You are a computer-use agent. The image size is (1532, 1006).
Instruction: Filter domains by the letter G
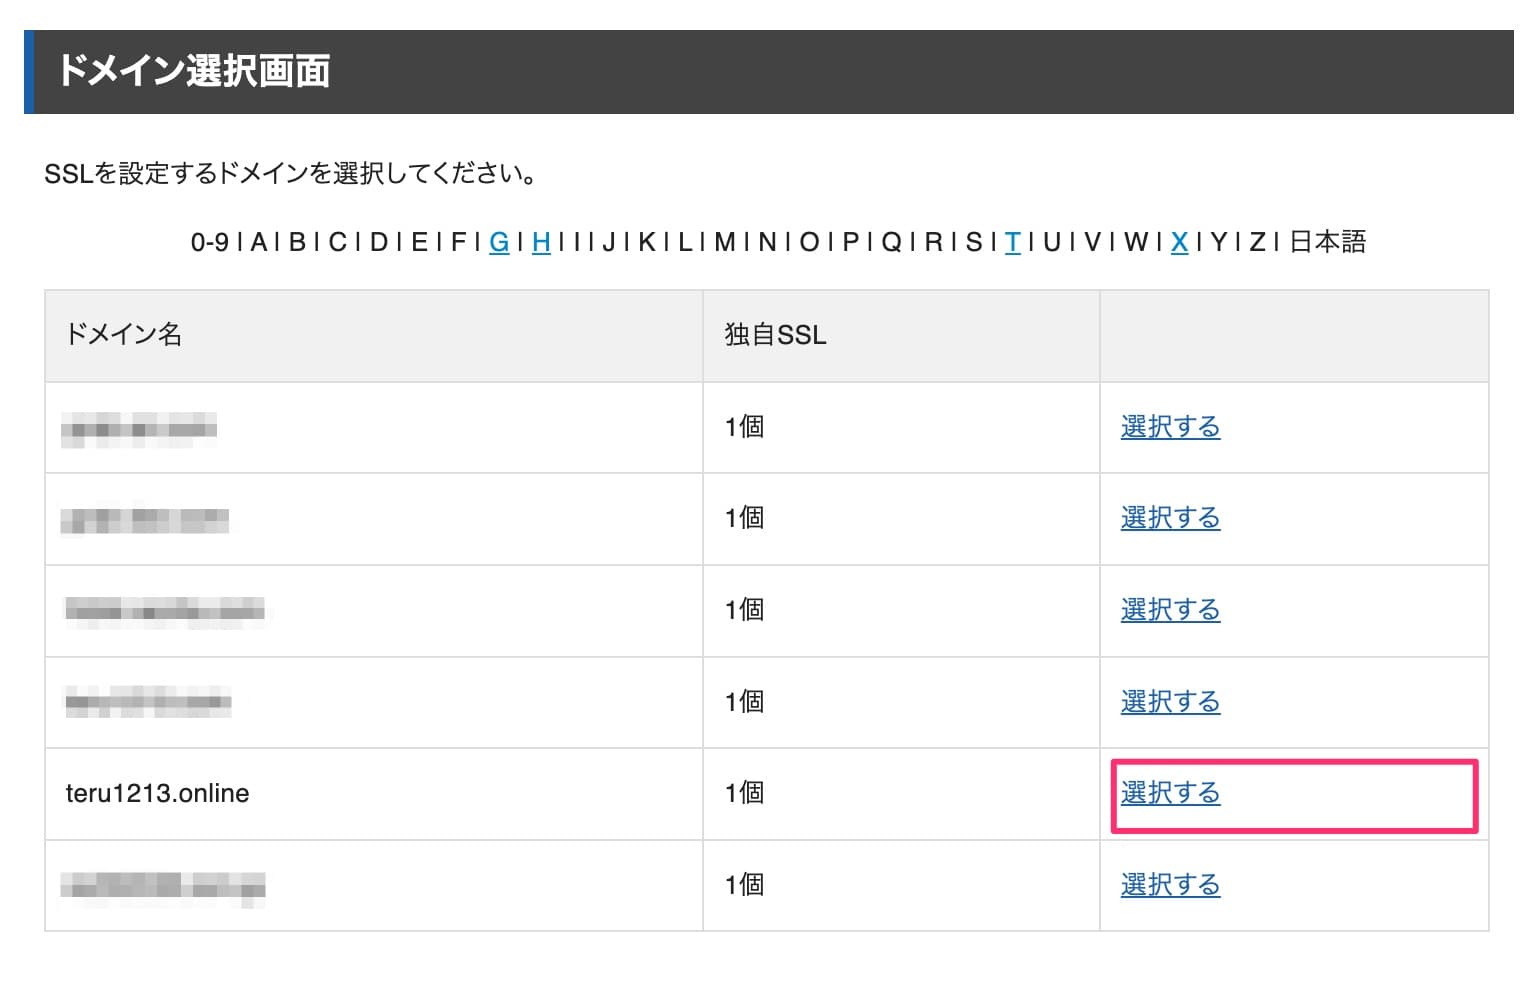[499, 242]
